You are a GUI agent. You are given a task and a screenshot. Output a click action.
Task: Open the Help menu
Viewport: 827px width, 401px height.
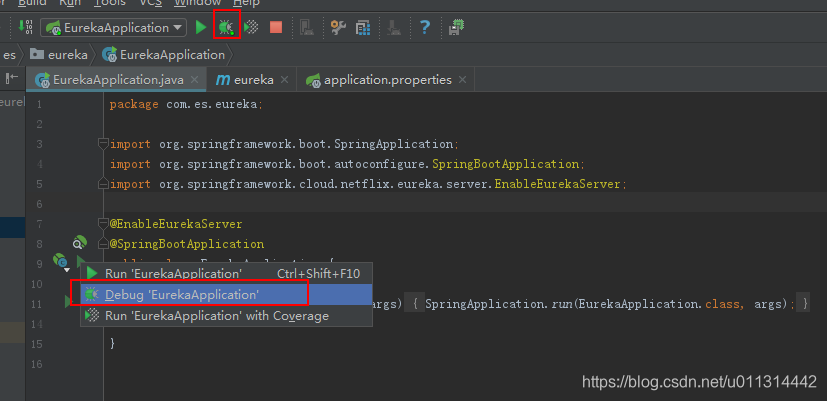pos(246,3)
